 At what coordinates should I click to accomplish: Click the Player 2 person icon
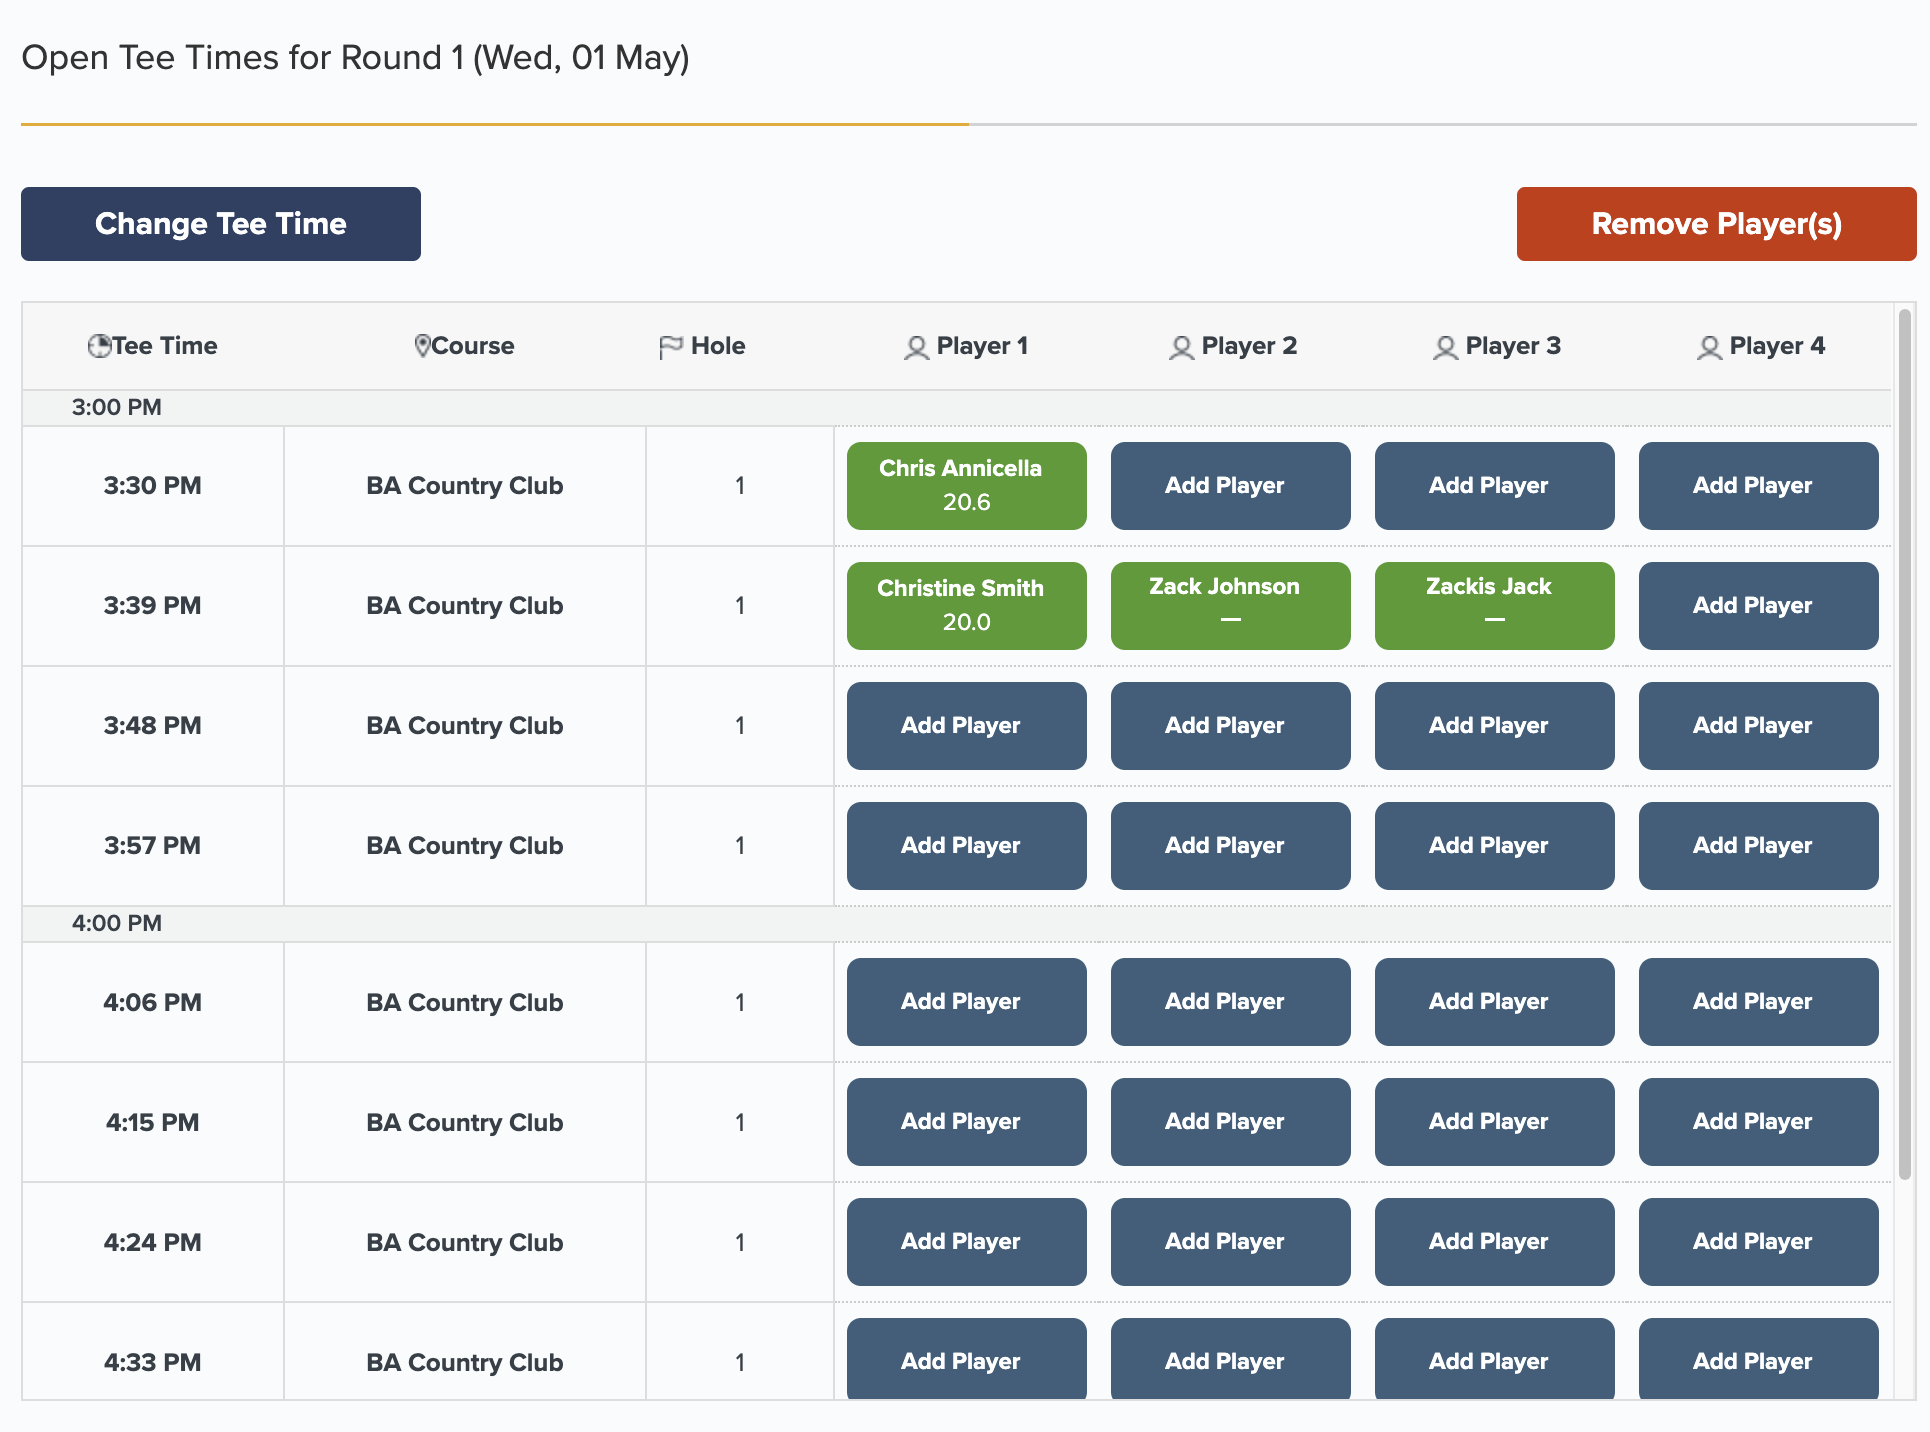point(1181,347)
